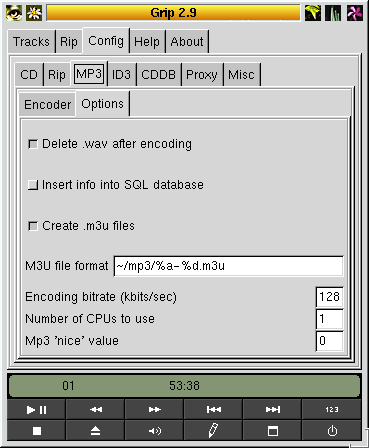
Task: Toggle the 123 track display button
Action: [x=332, y=409]
